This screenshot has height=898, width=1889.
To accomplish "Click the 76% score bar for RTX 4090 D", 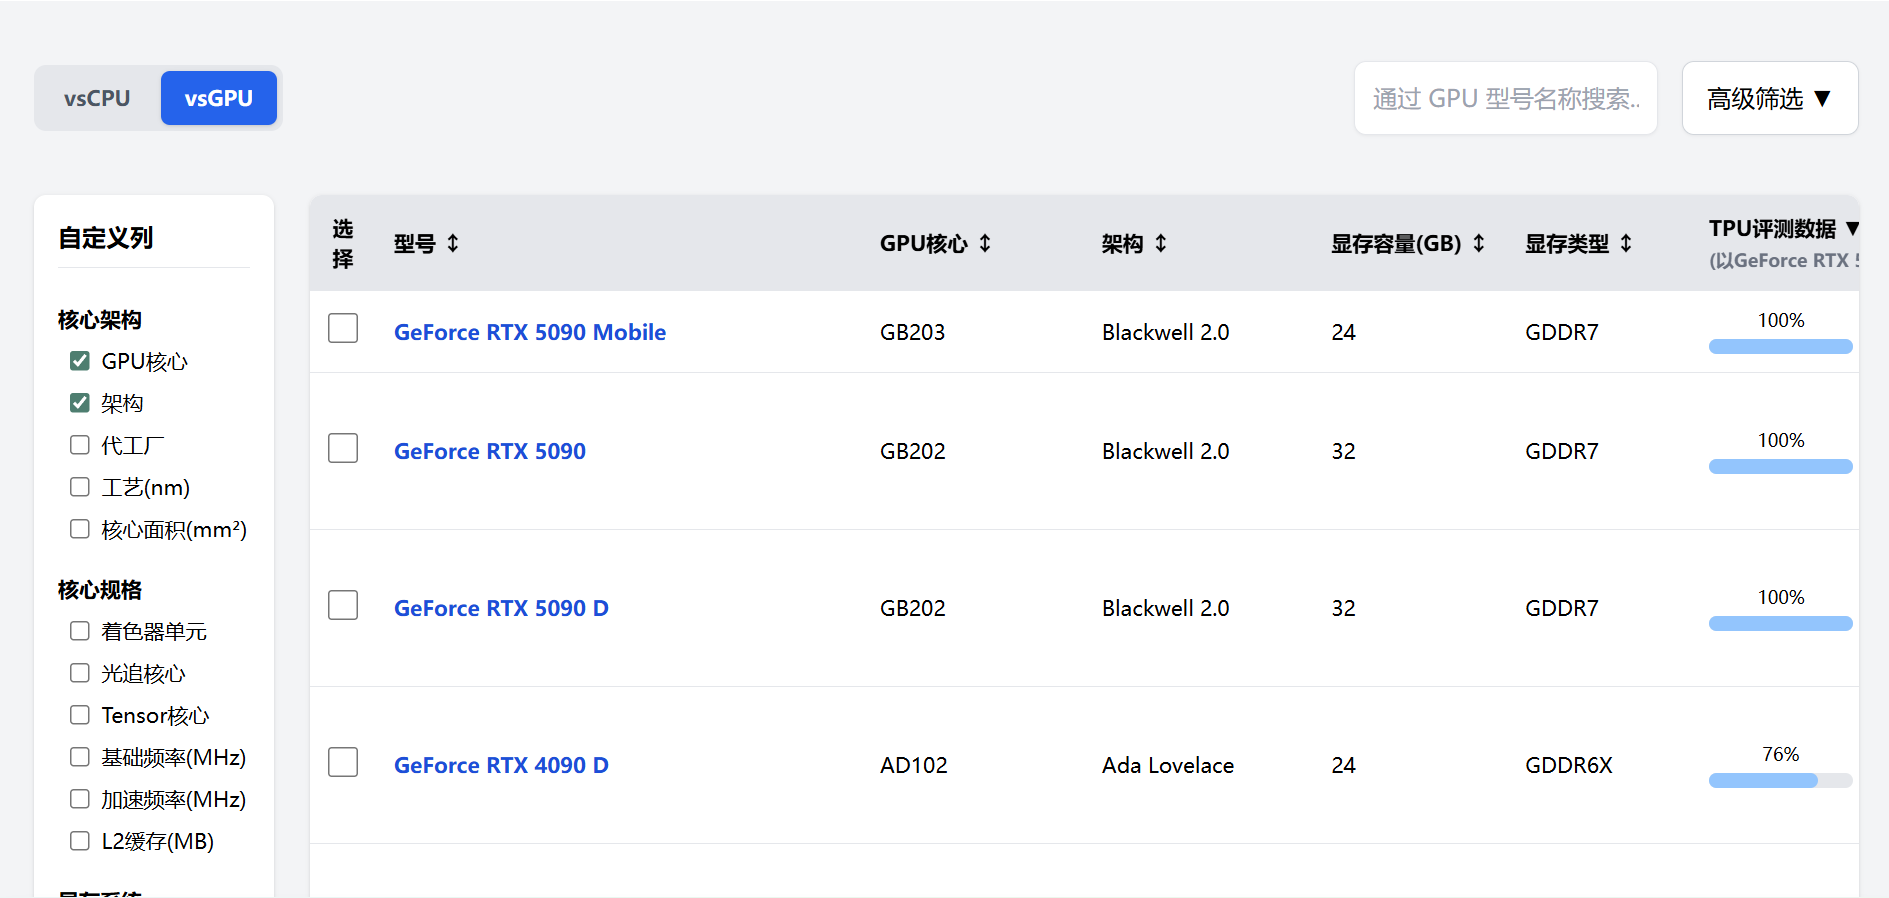I will (x=1780, y=780).
